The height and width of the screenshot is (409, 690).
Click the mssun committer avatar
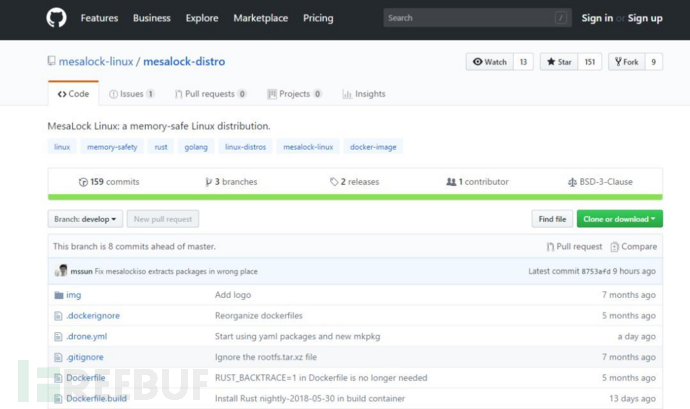coord(61,271)
